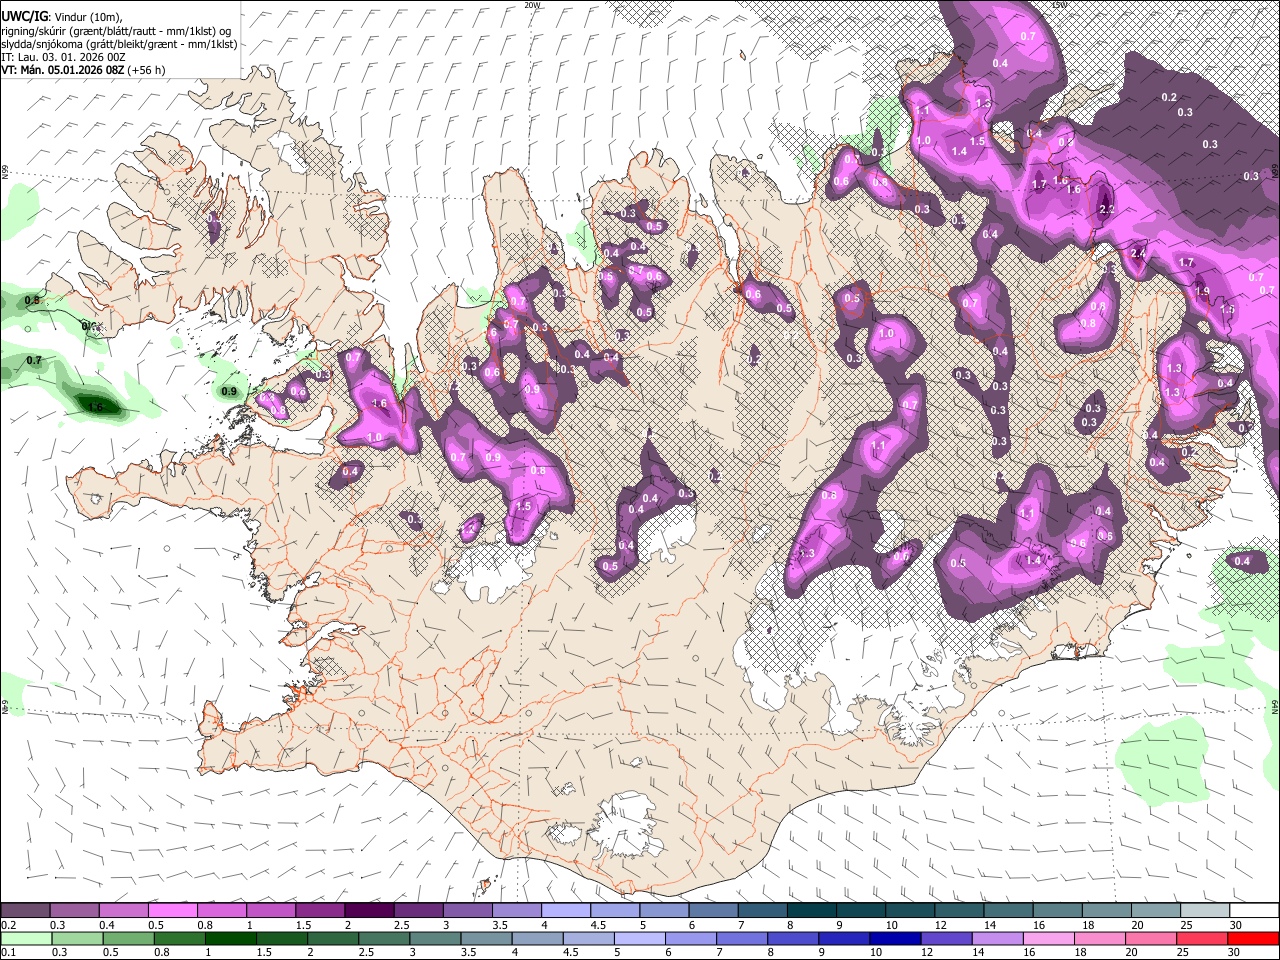
Task: Pick the lower scale swatch starting at 20
Action: tap(1152, 938)
